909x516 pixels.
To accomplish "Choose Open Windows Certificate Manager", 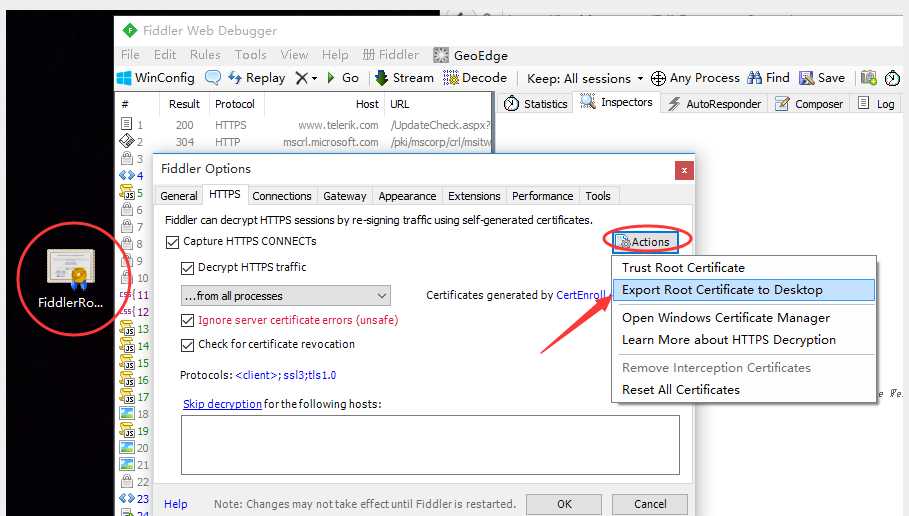I will tap(744, 318).
